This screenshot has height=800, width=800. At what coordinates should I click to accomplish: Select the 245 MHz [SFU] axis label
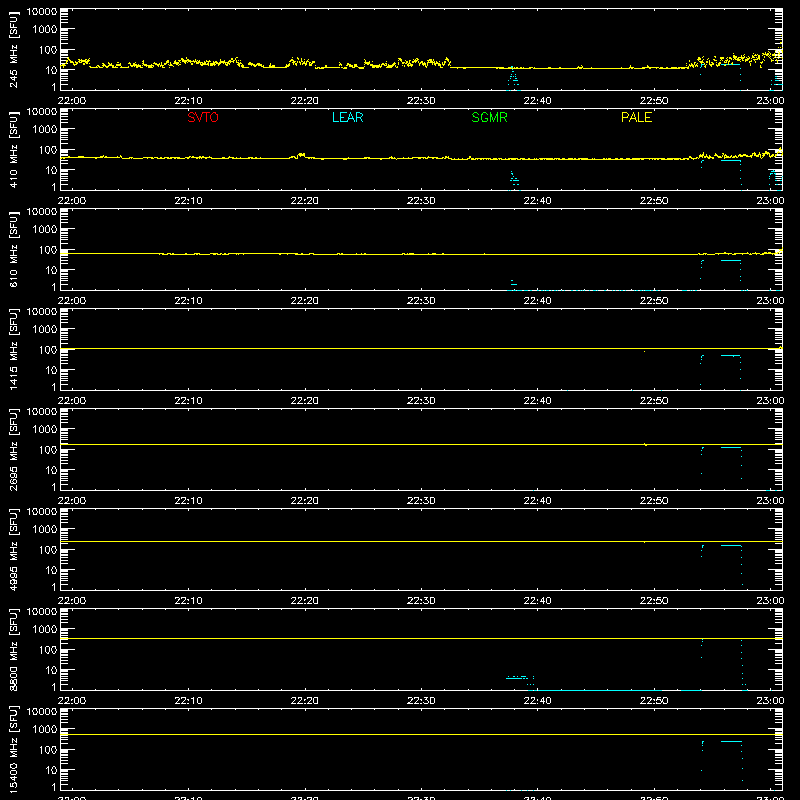(13, 50)
